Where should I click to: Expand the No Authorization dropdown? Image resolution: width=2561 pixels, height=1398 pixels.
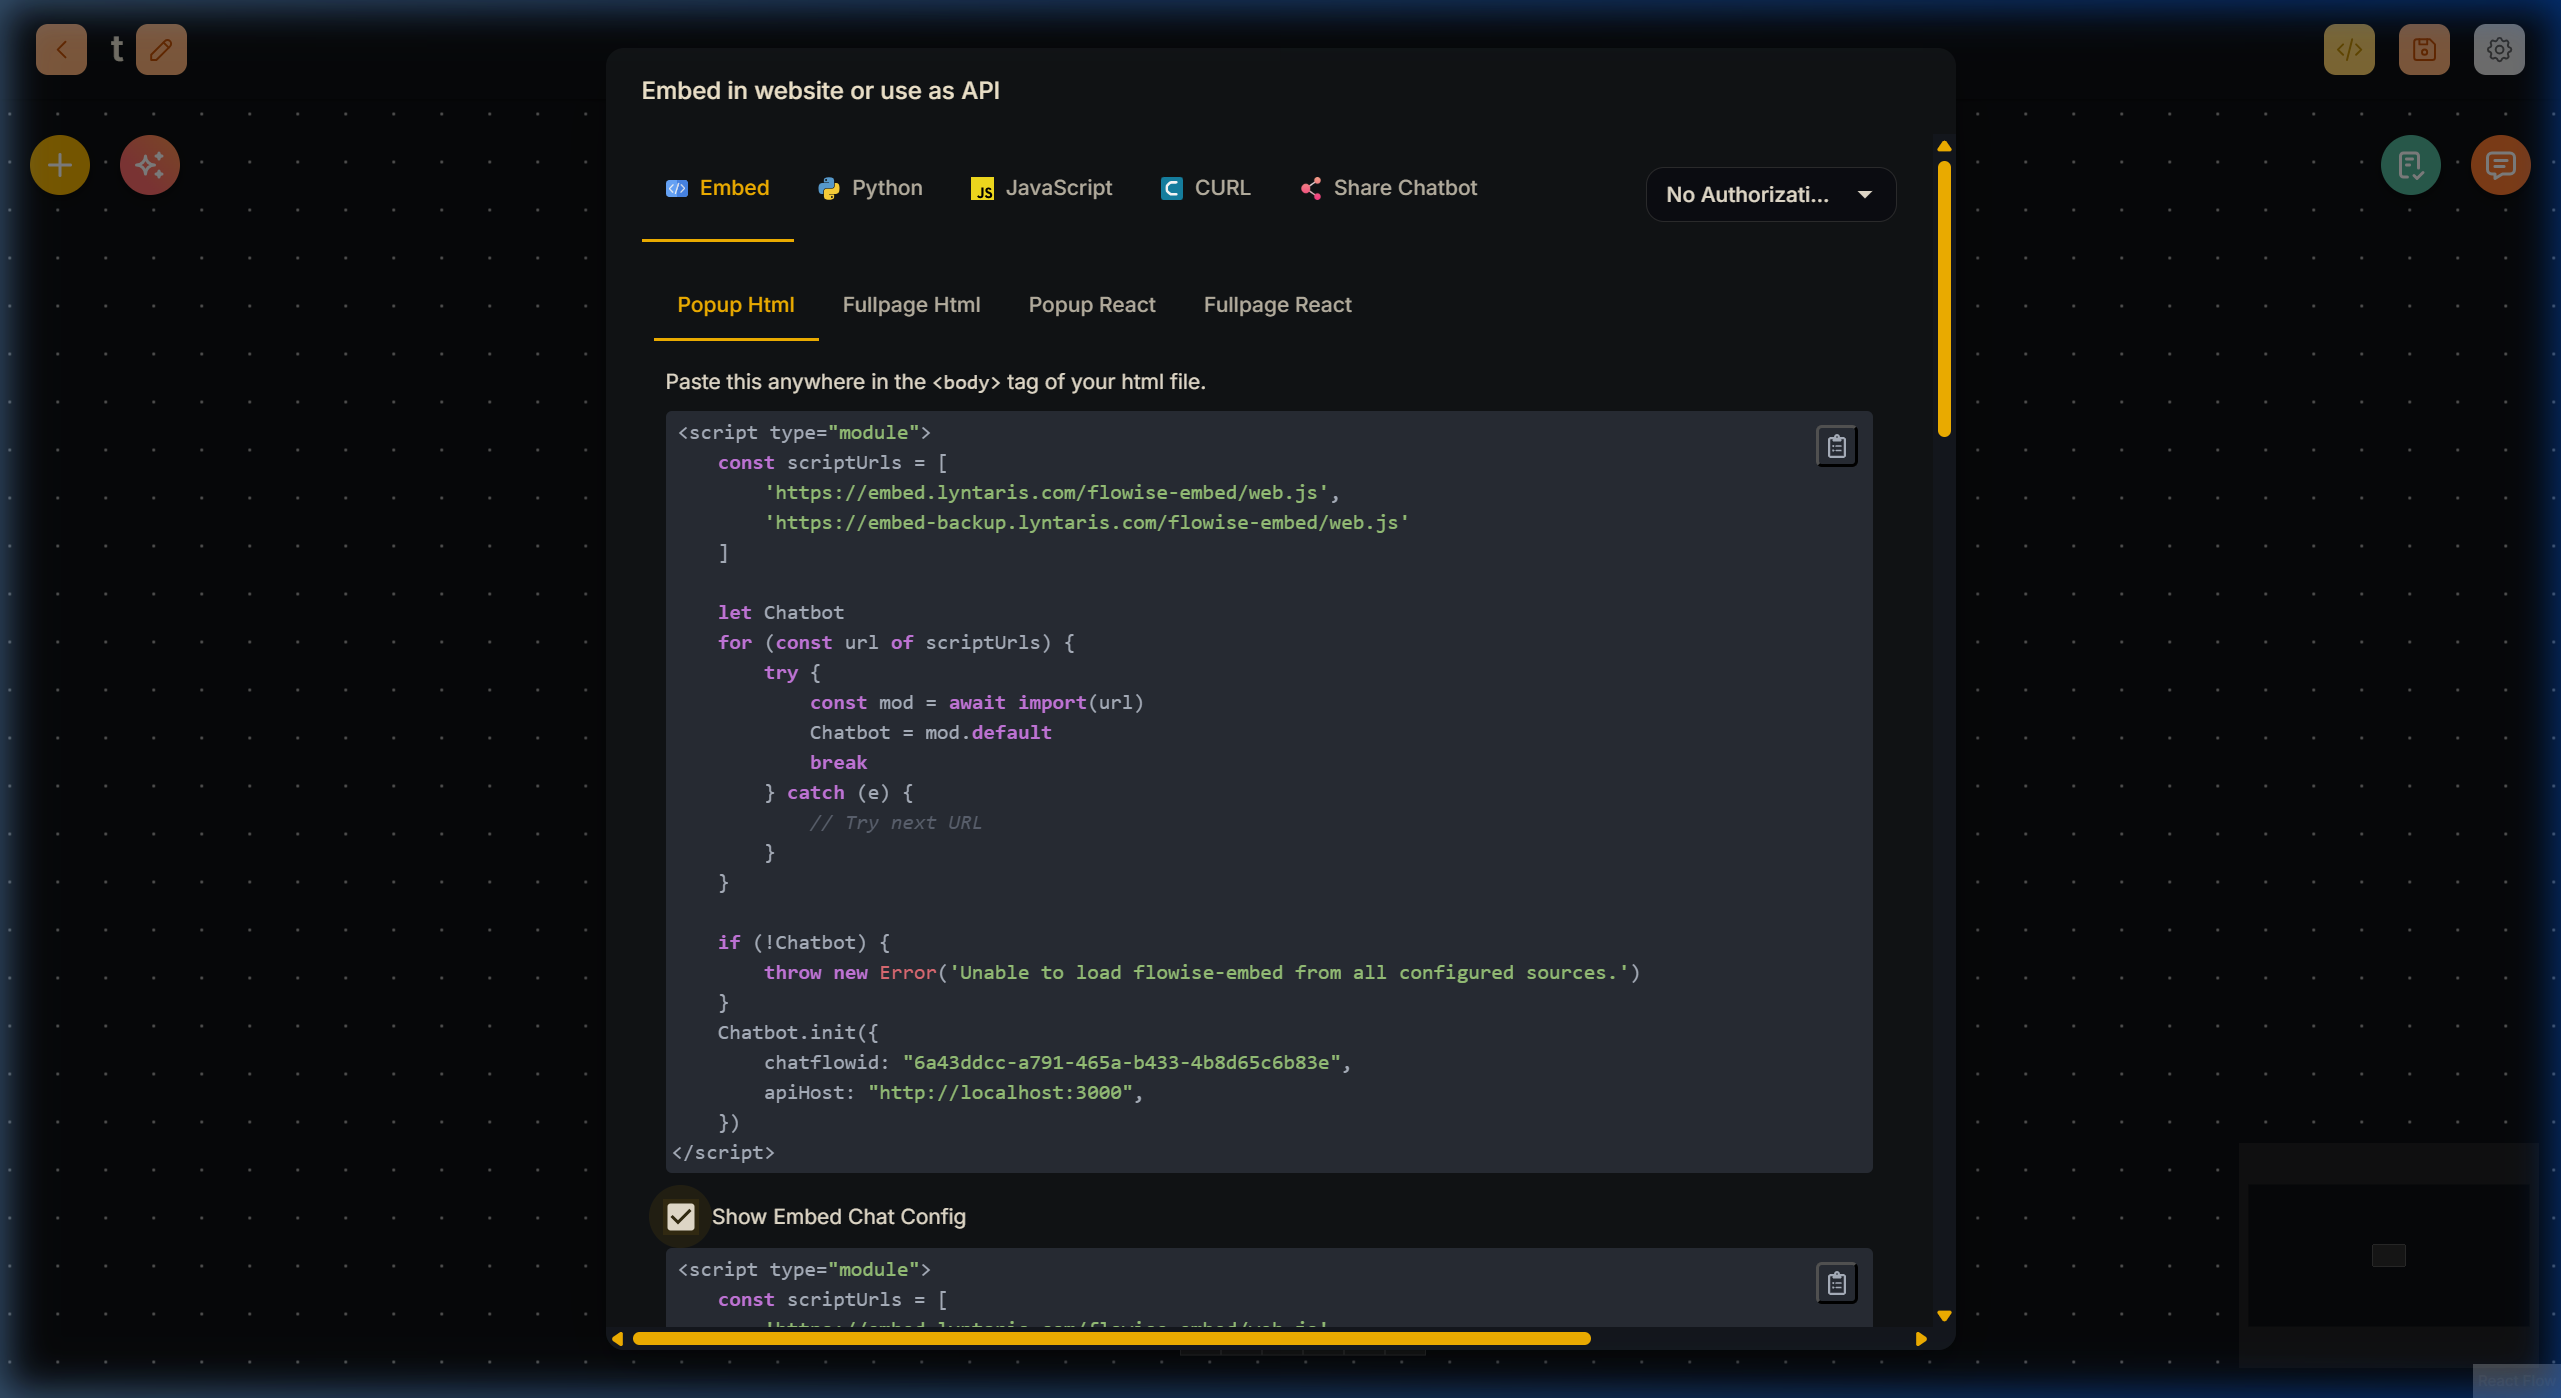click(1771, 195)
